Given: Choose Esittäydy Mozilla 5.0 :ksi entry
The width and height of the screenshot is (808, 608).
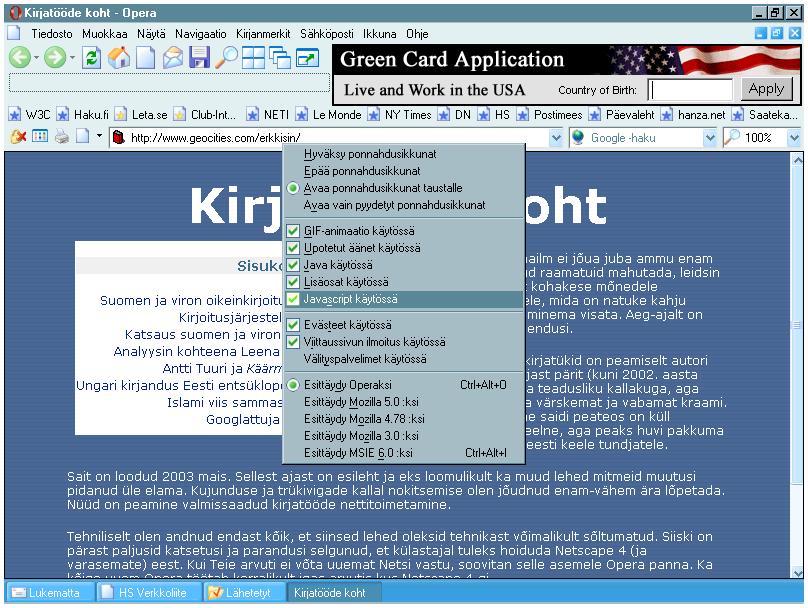Looking at the screenshot, I should pyautogui.click(x=404, y=402).
